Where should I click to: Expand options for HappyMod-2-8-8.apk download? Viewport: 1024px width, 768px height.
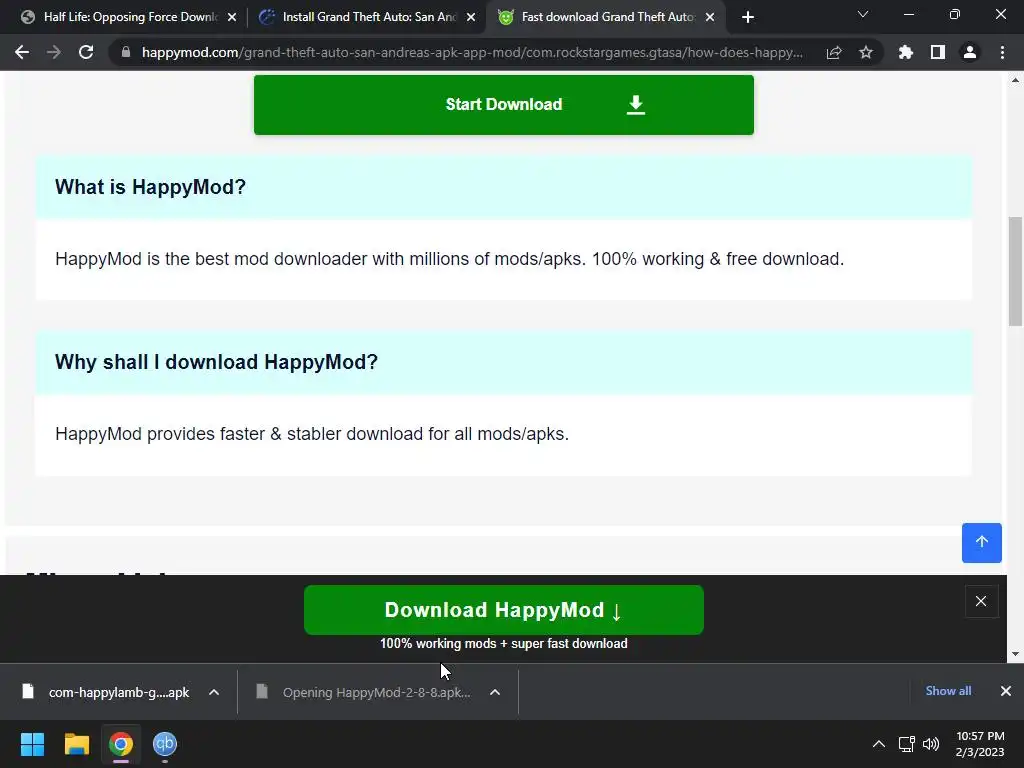(495, 692)
